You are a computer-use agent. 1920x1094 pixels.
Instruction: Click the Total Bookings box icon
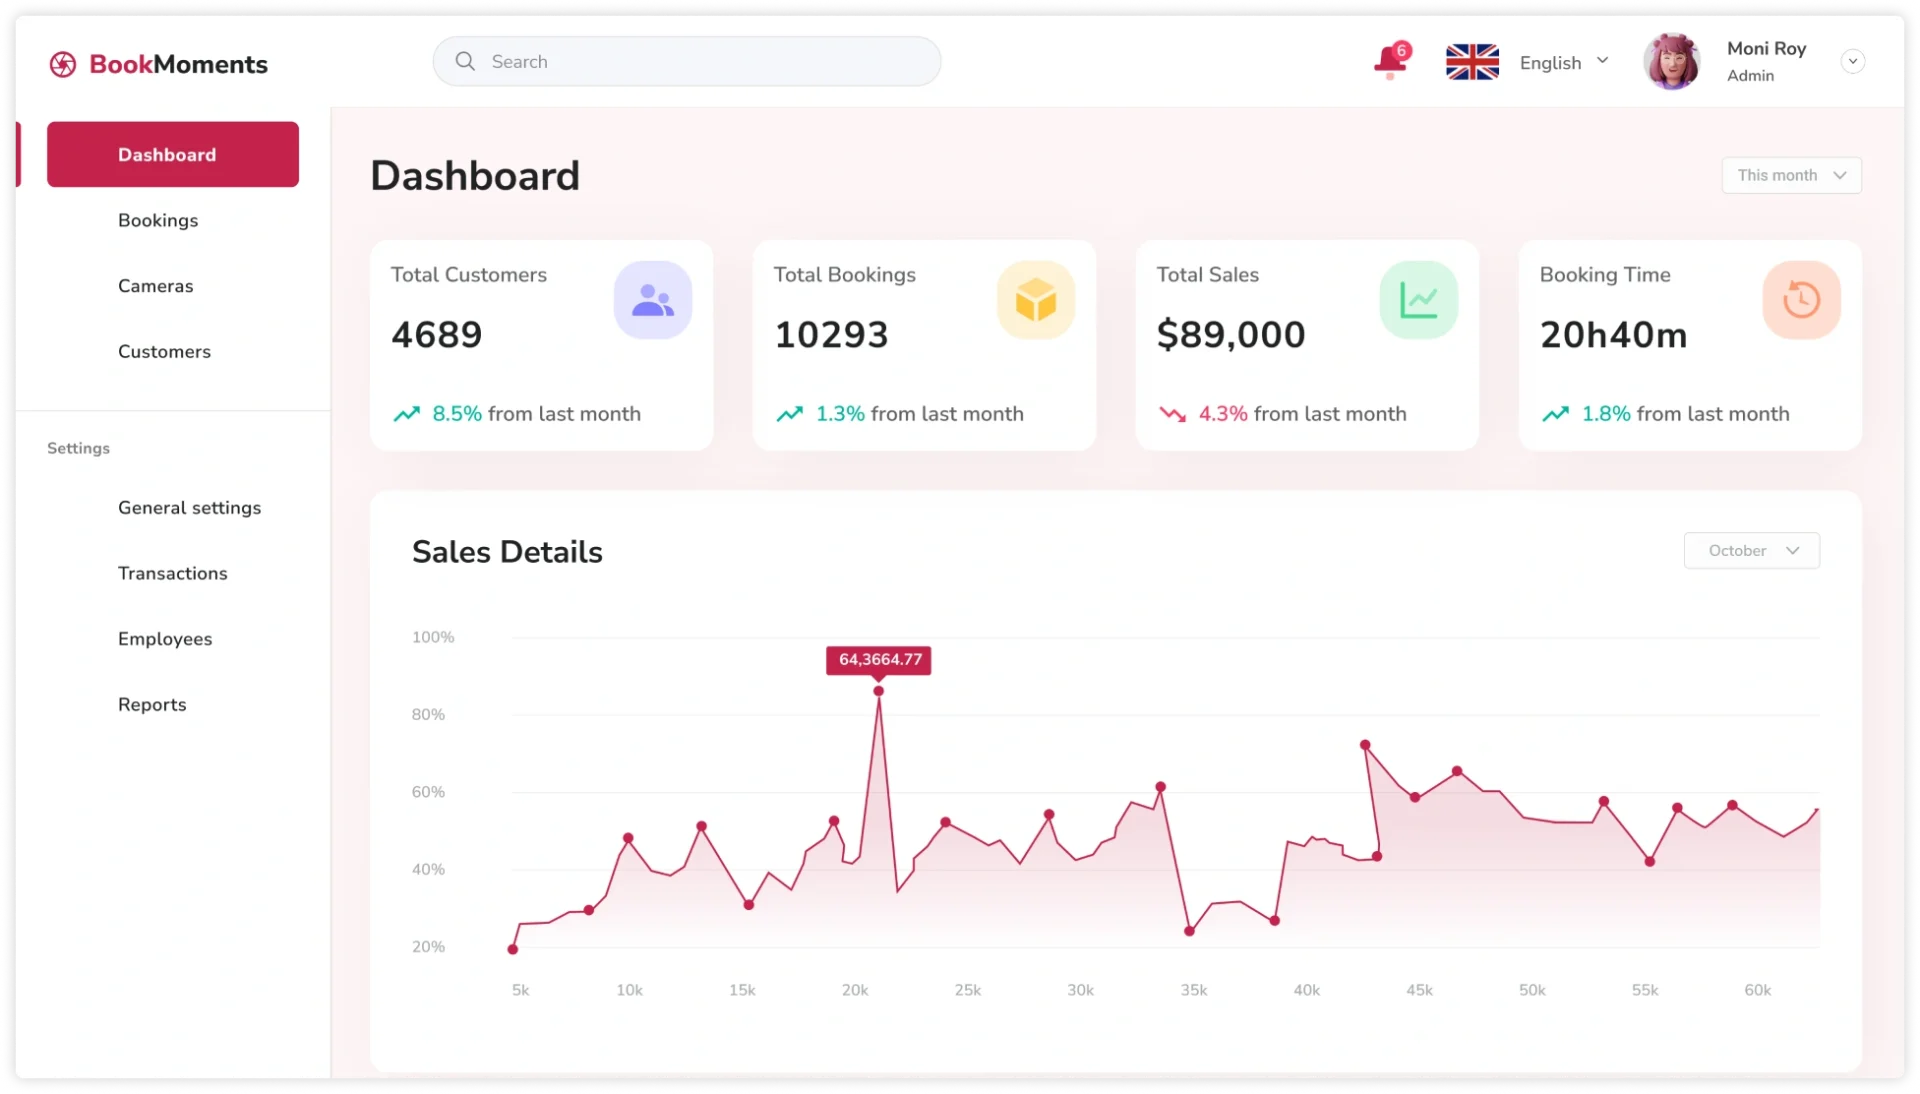(x=1035, y=300)
